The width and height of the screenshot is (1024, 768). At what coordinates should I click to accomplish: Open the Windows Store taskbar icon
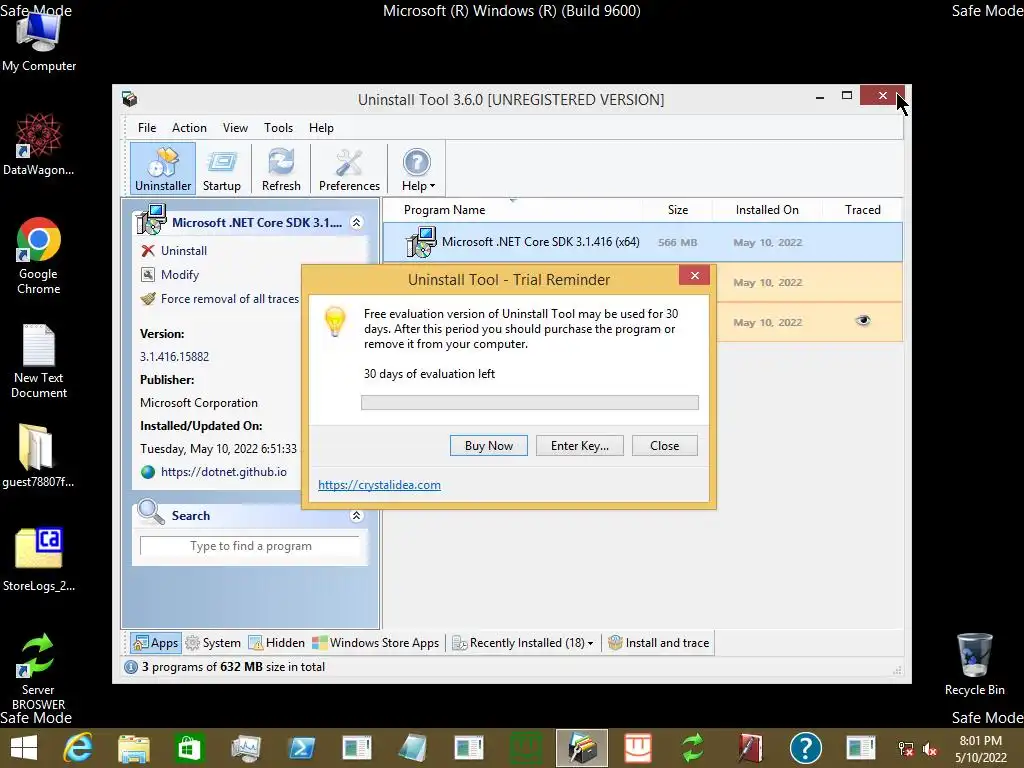tap(189, 748)
